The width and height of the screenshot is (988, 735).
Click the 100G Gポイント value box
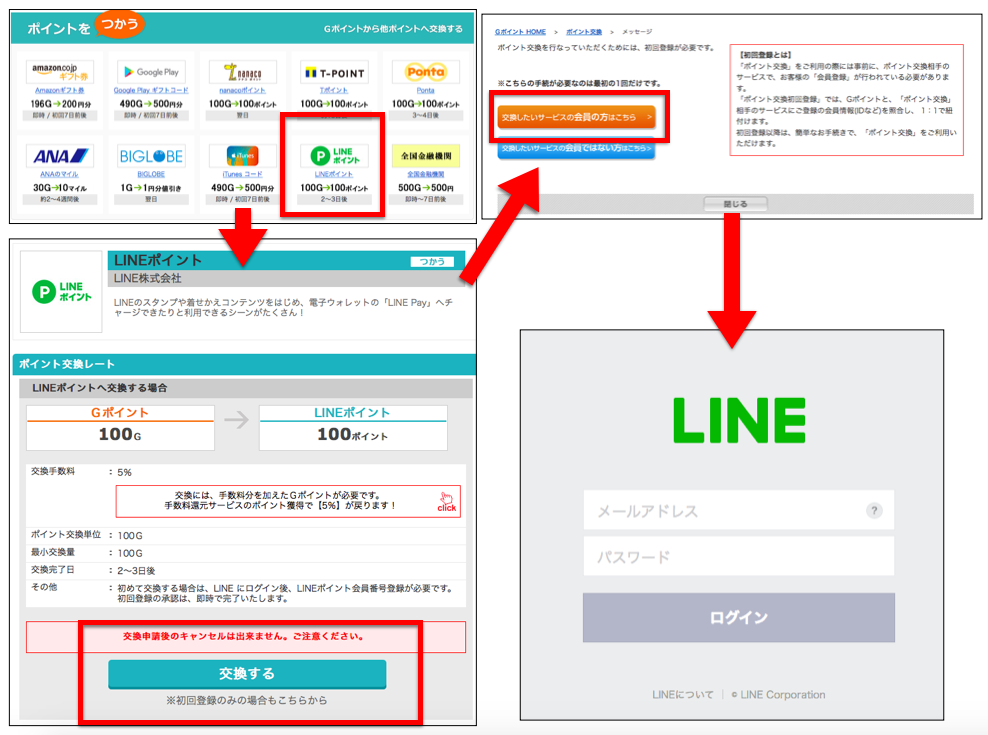(120, 428)
